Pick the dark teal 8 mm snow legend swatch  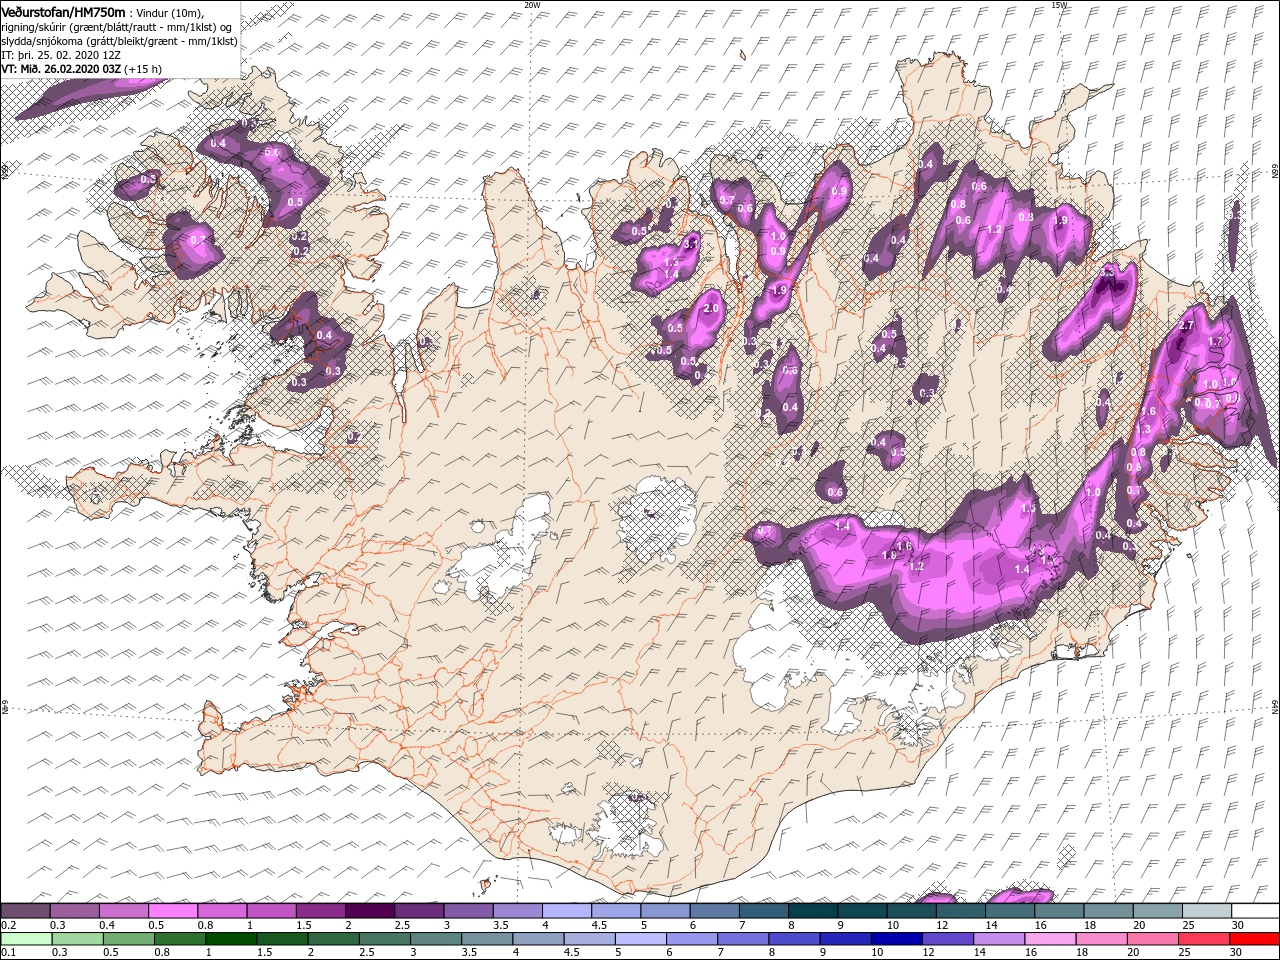[x=812, y=910]
